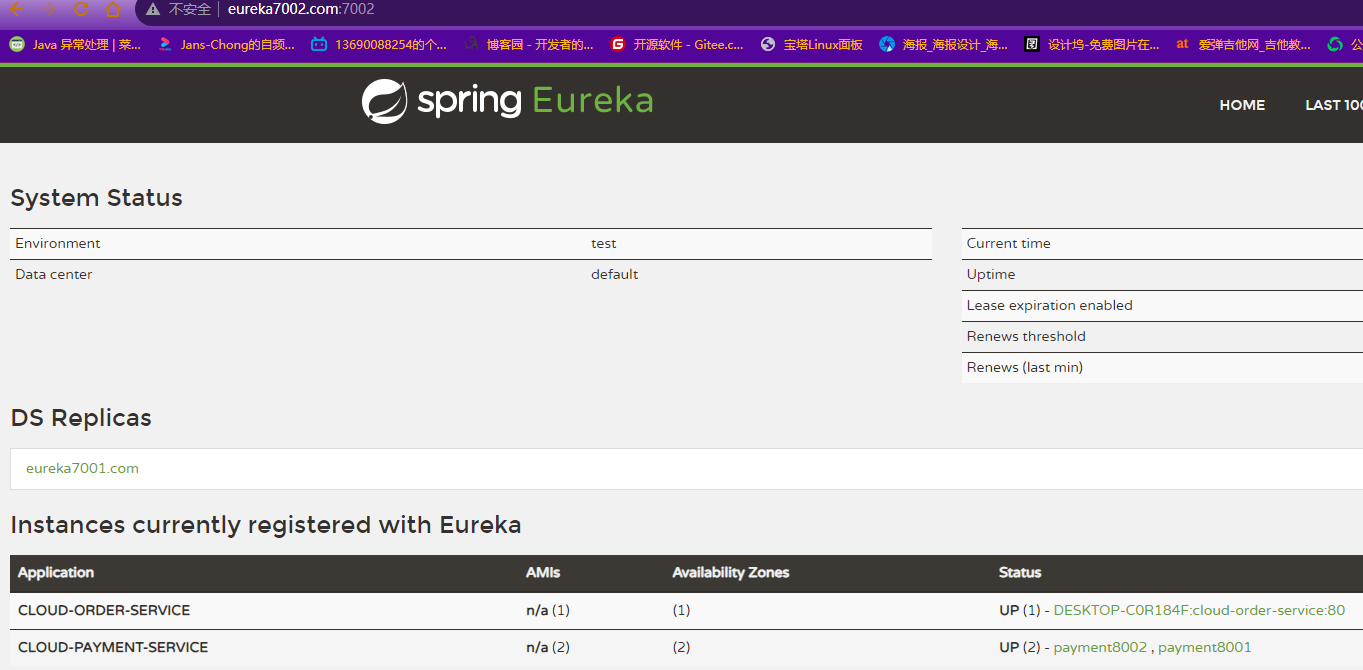Open the Jans-Chong bookmark
Image resolution: width=1363 pixels, height=670 pixels.
click(226, 44)
